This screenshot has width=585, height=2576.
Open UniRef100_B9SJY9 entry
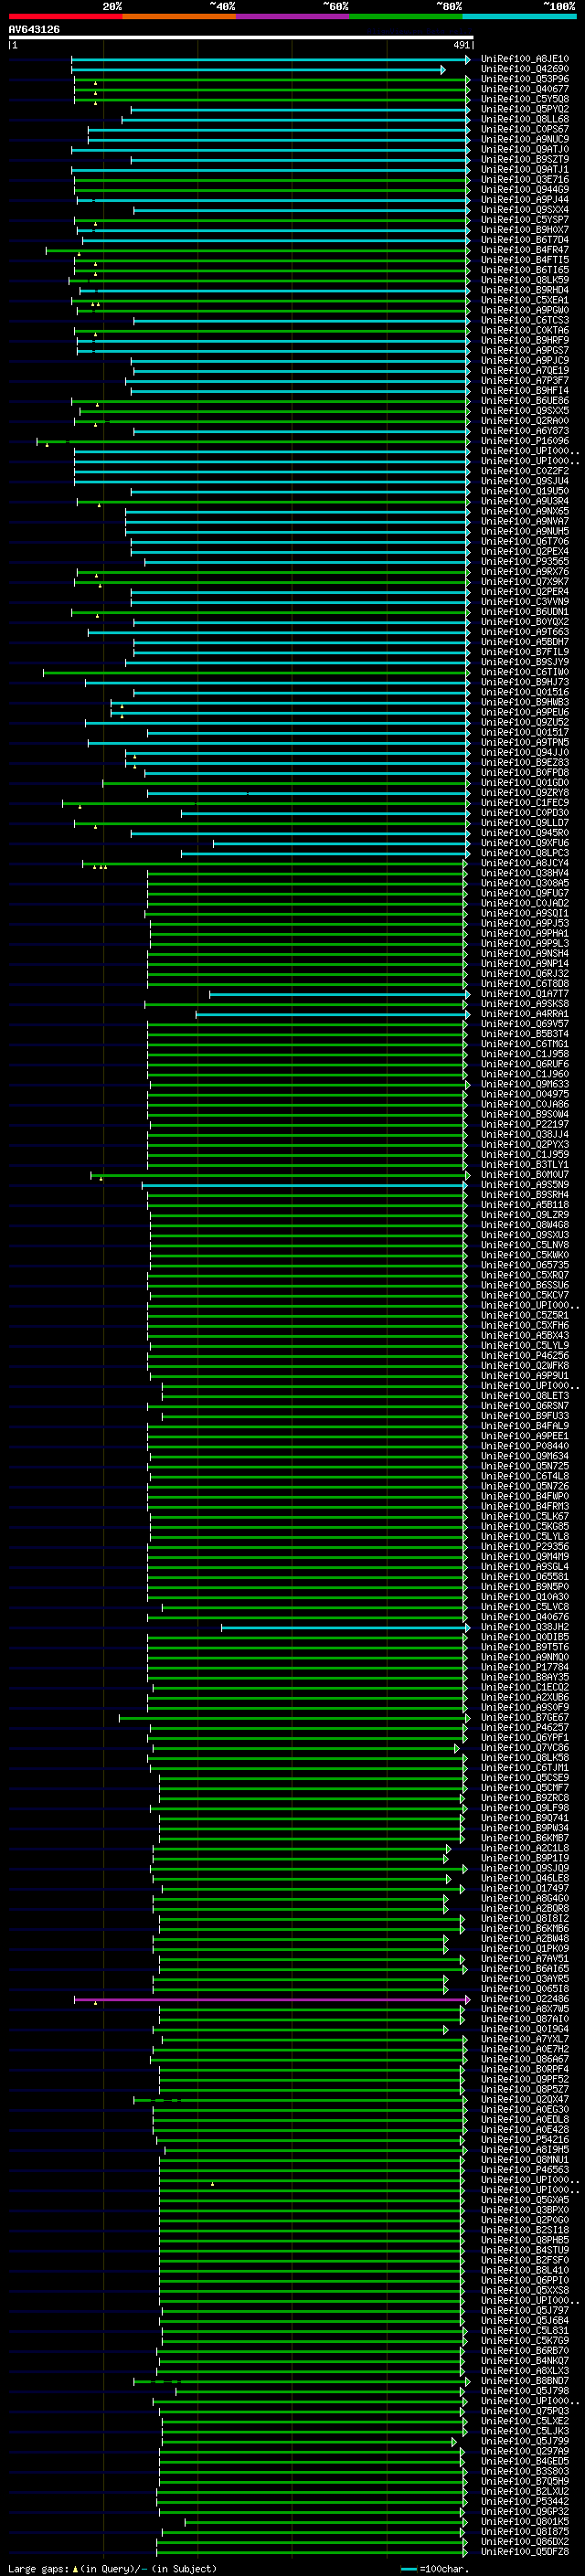click(525, 662)
